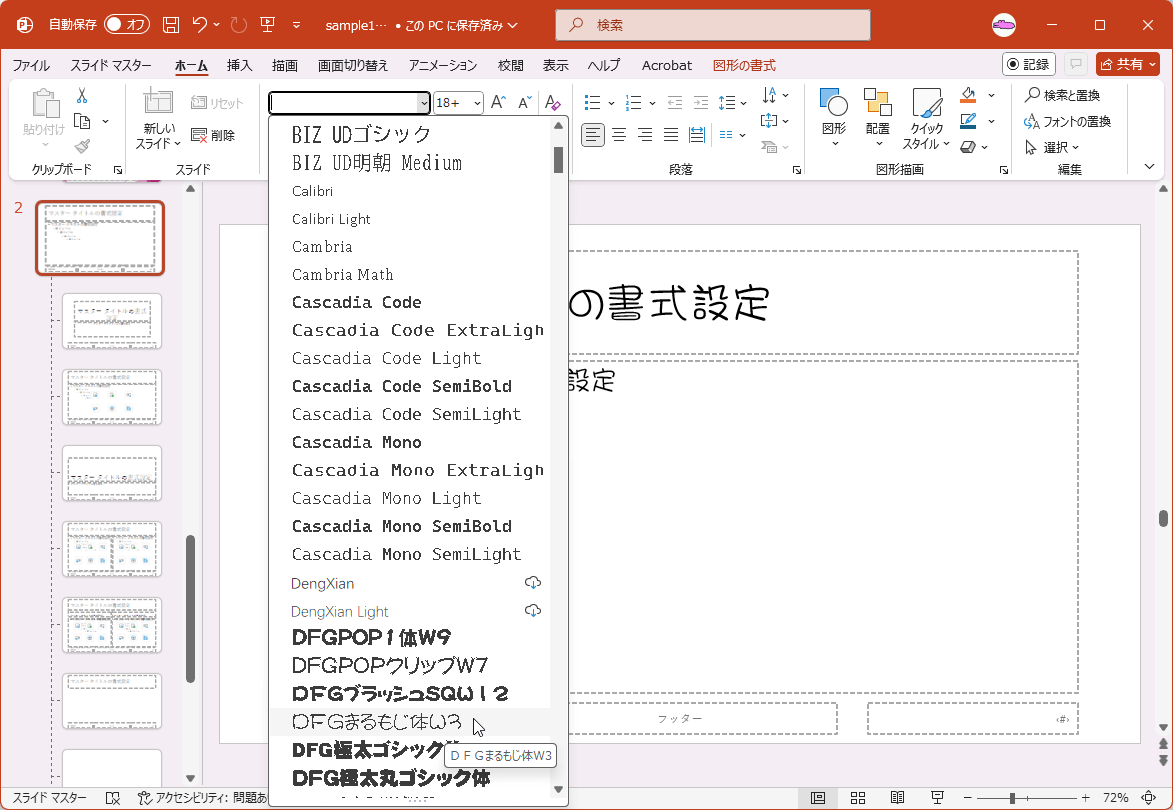Screen dimensions: 1173x810
Task: Toggle justify text alignment
Action: click(x=671, y=135)
